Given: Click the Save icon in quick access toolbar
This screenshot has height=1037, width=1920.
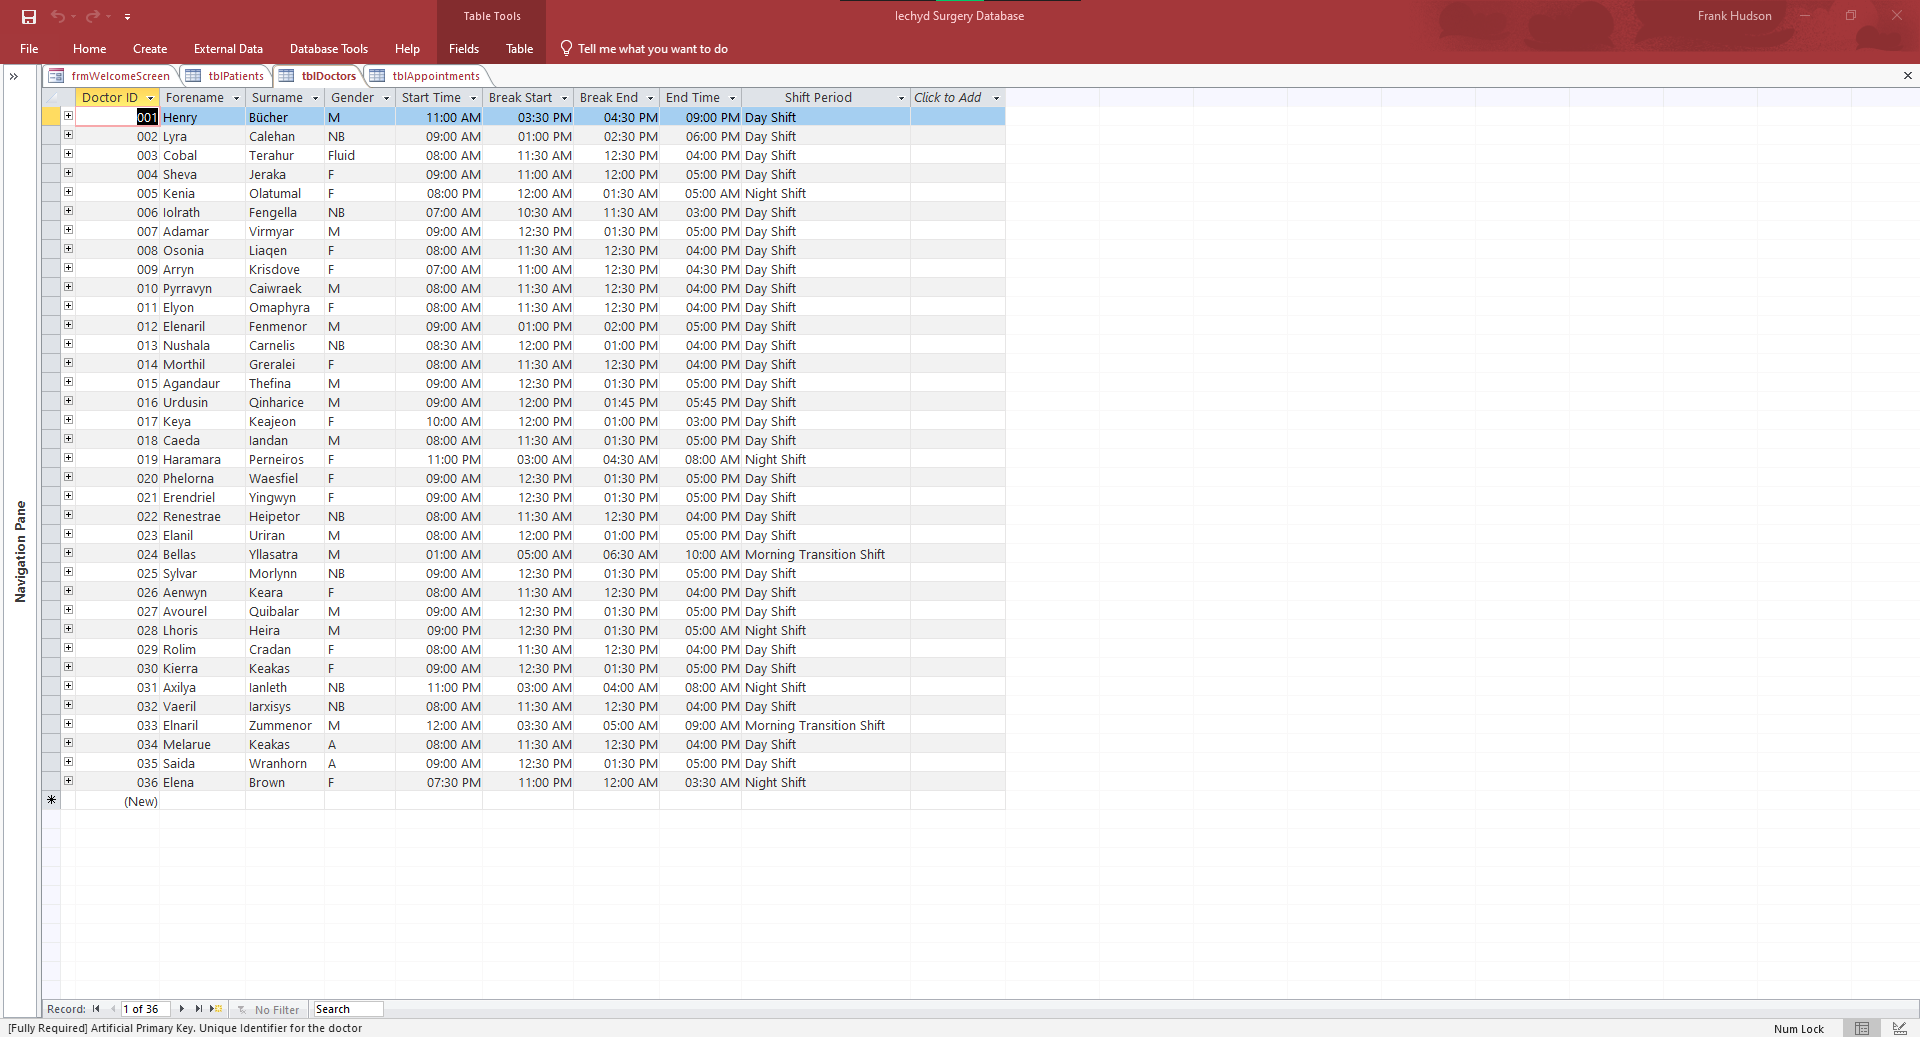Looking at the screenshot, I should [x=29, y=16].
